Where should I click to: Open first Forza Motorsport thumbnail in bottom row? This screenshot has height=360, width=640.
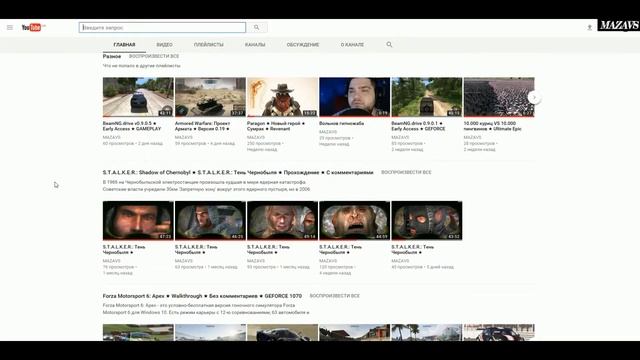coord(138,333)
